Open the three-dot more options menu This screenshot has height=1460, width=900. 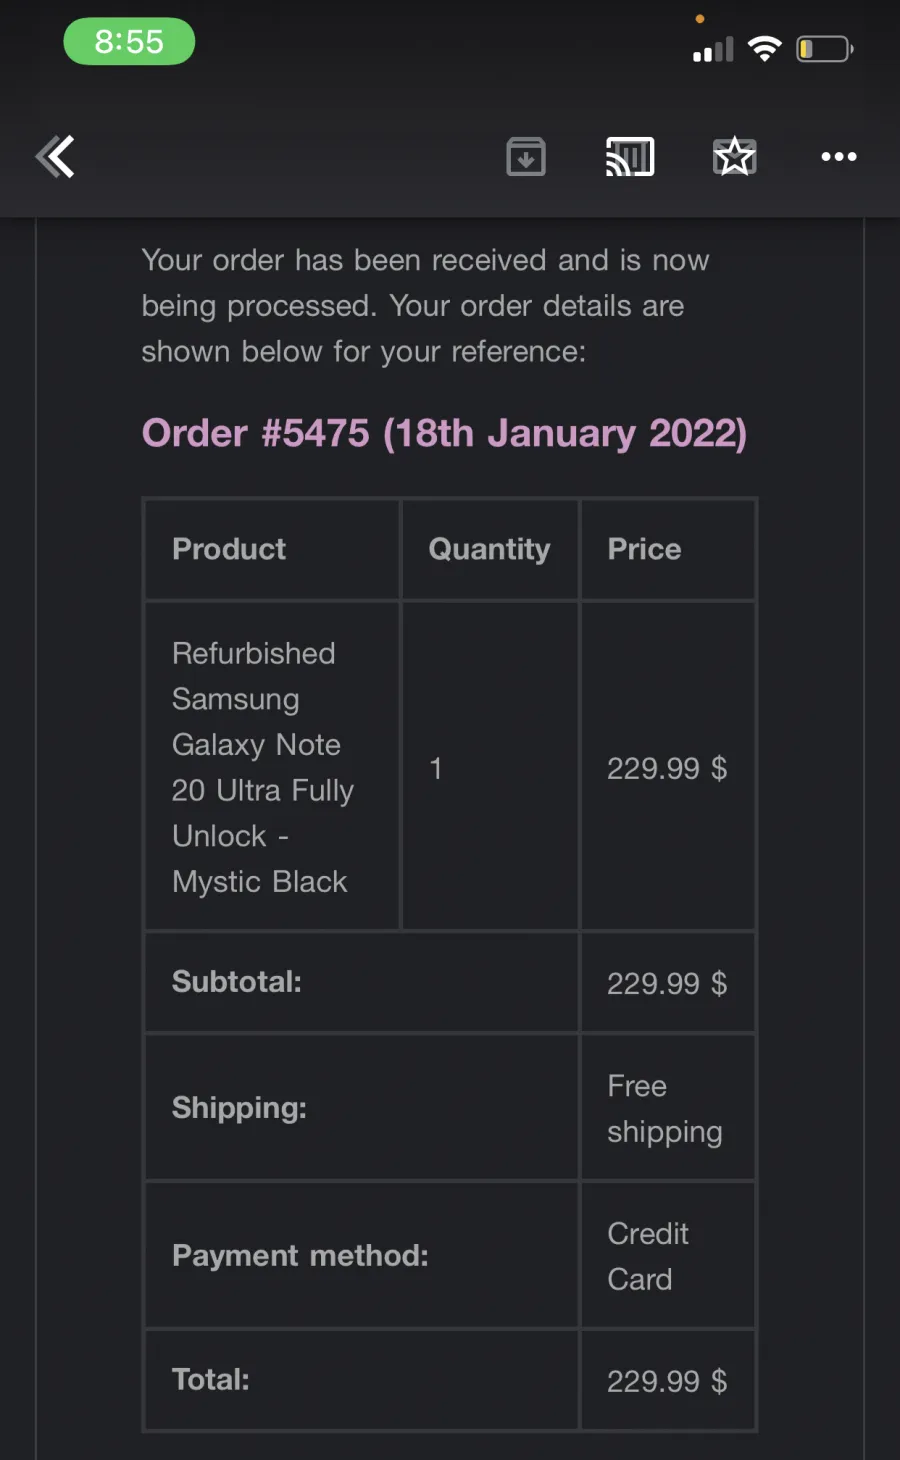(x=839, y=156)
